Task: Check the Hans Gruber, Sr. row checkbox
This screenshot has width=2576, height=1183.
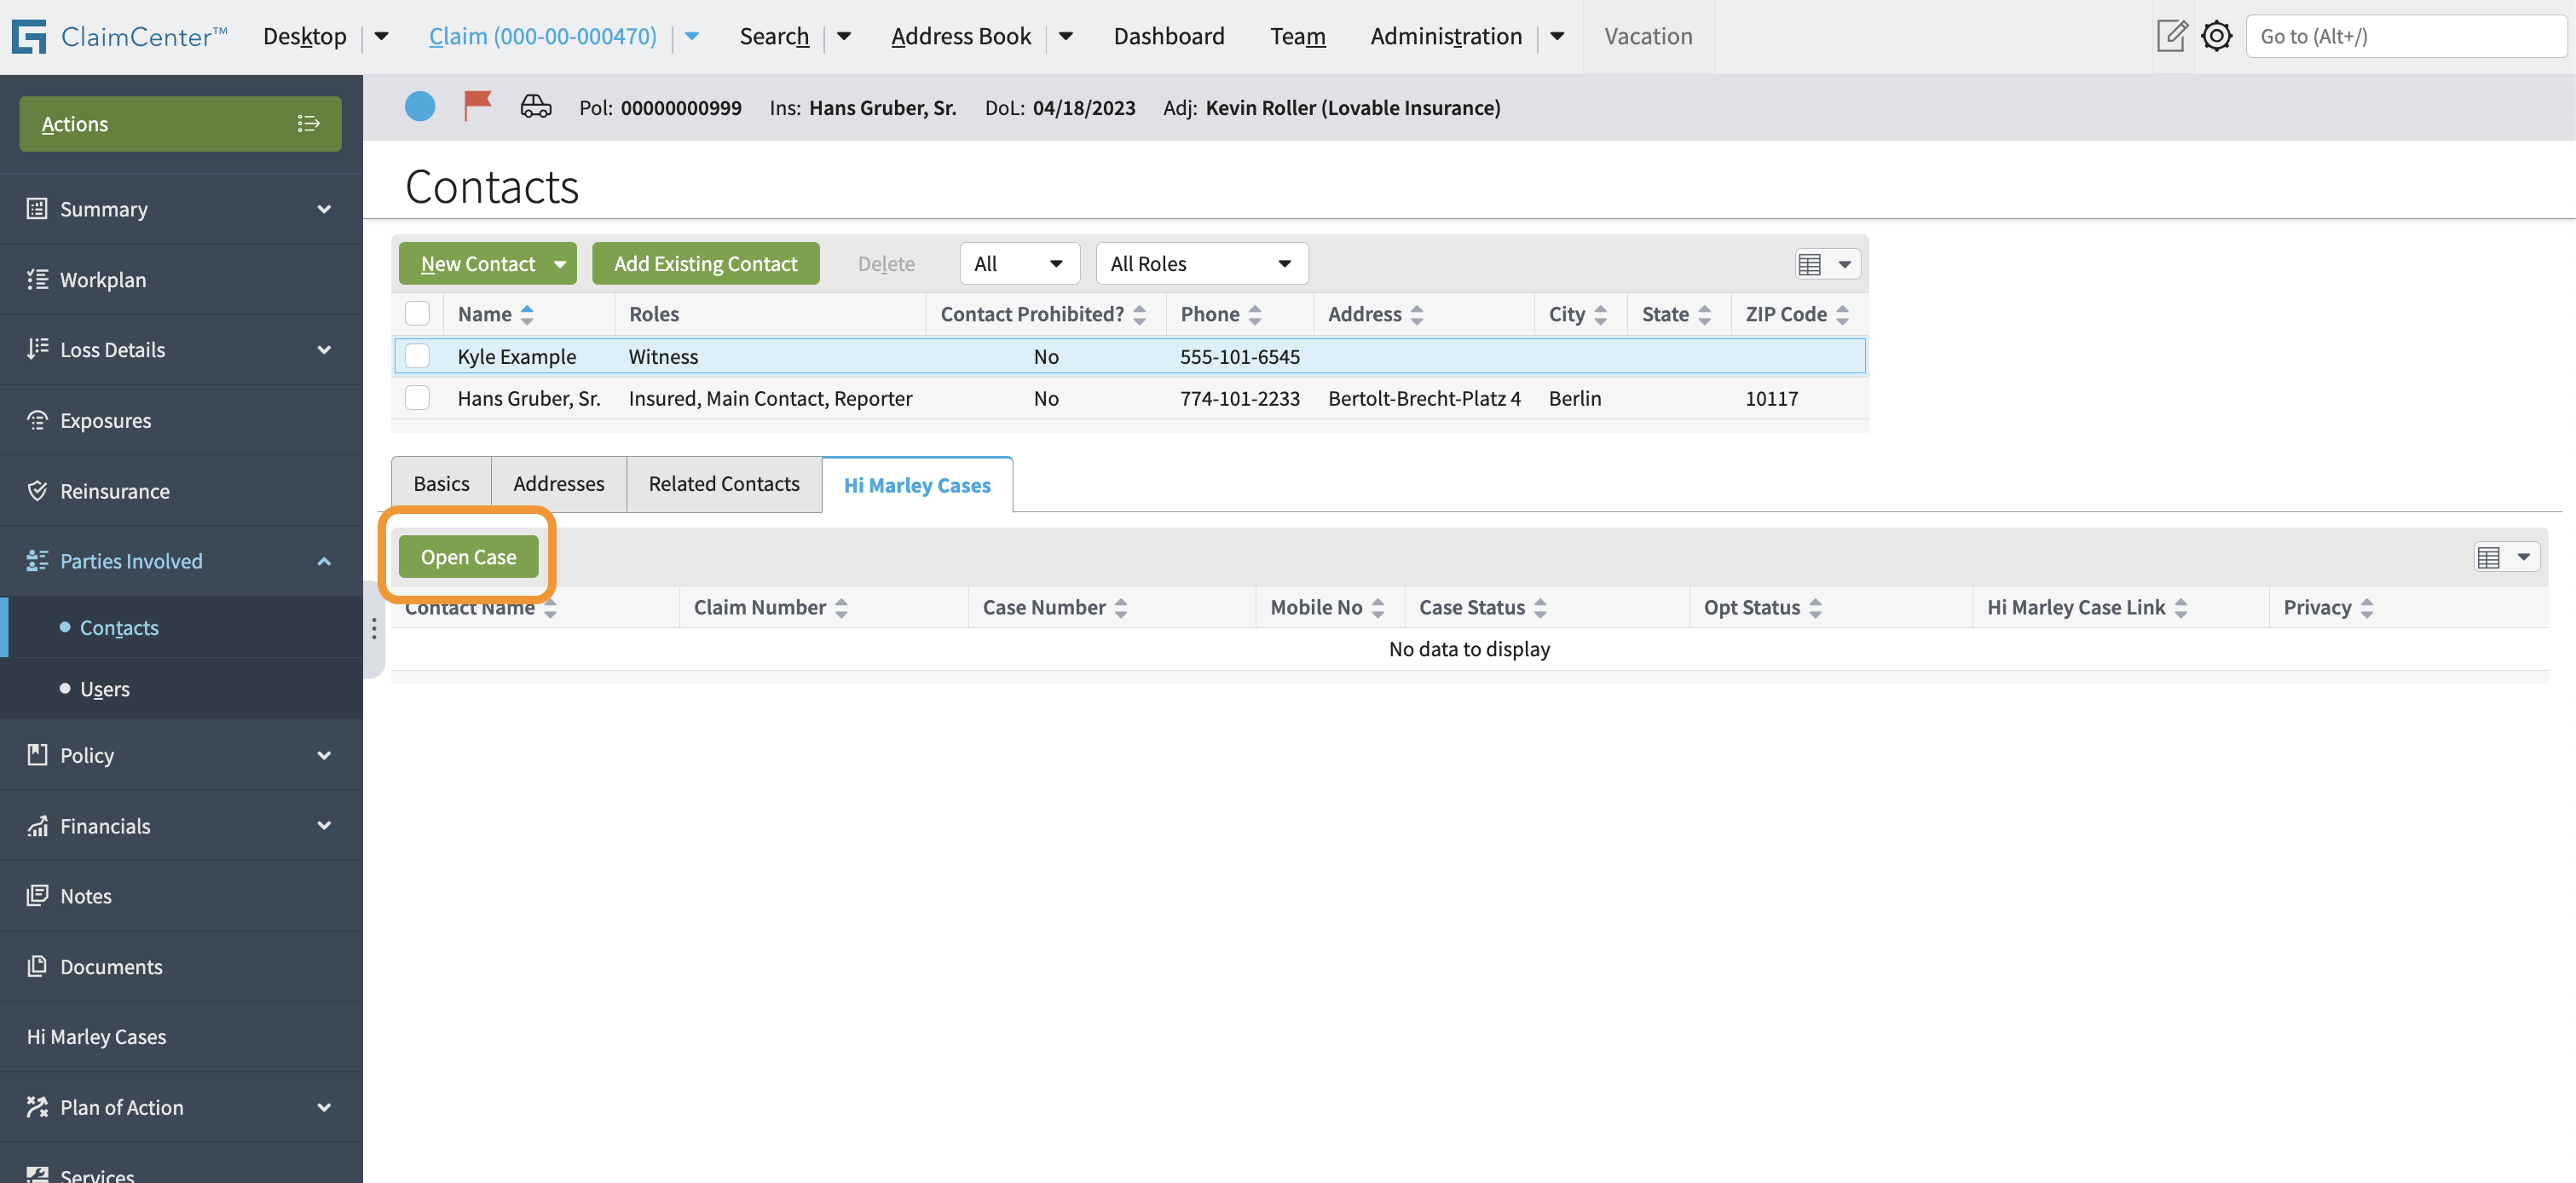Action: point(417,398)
